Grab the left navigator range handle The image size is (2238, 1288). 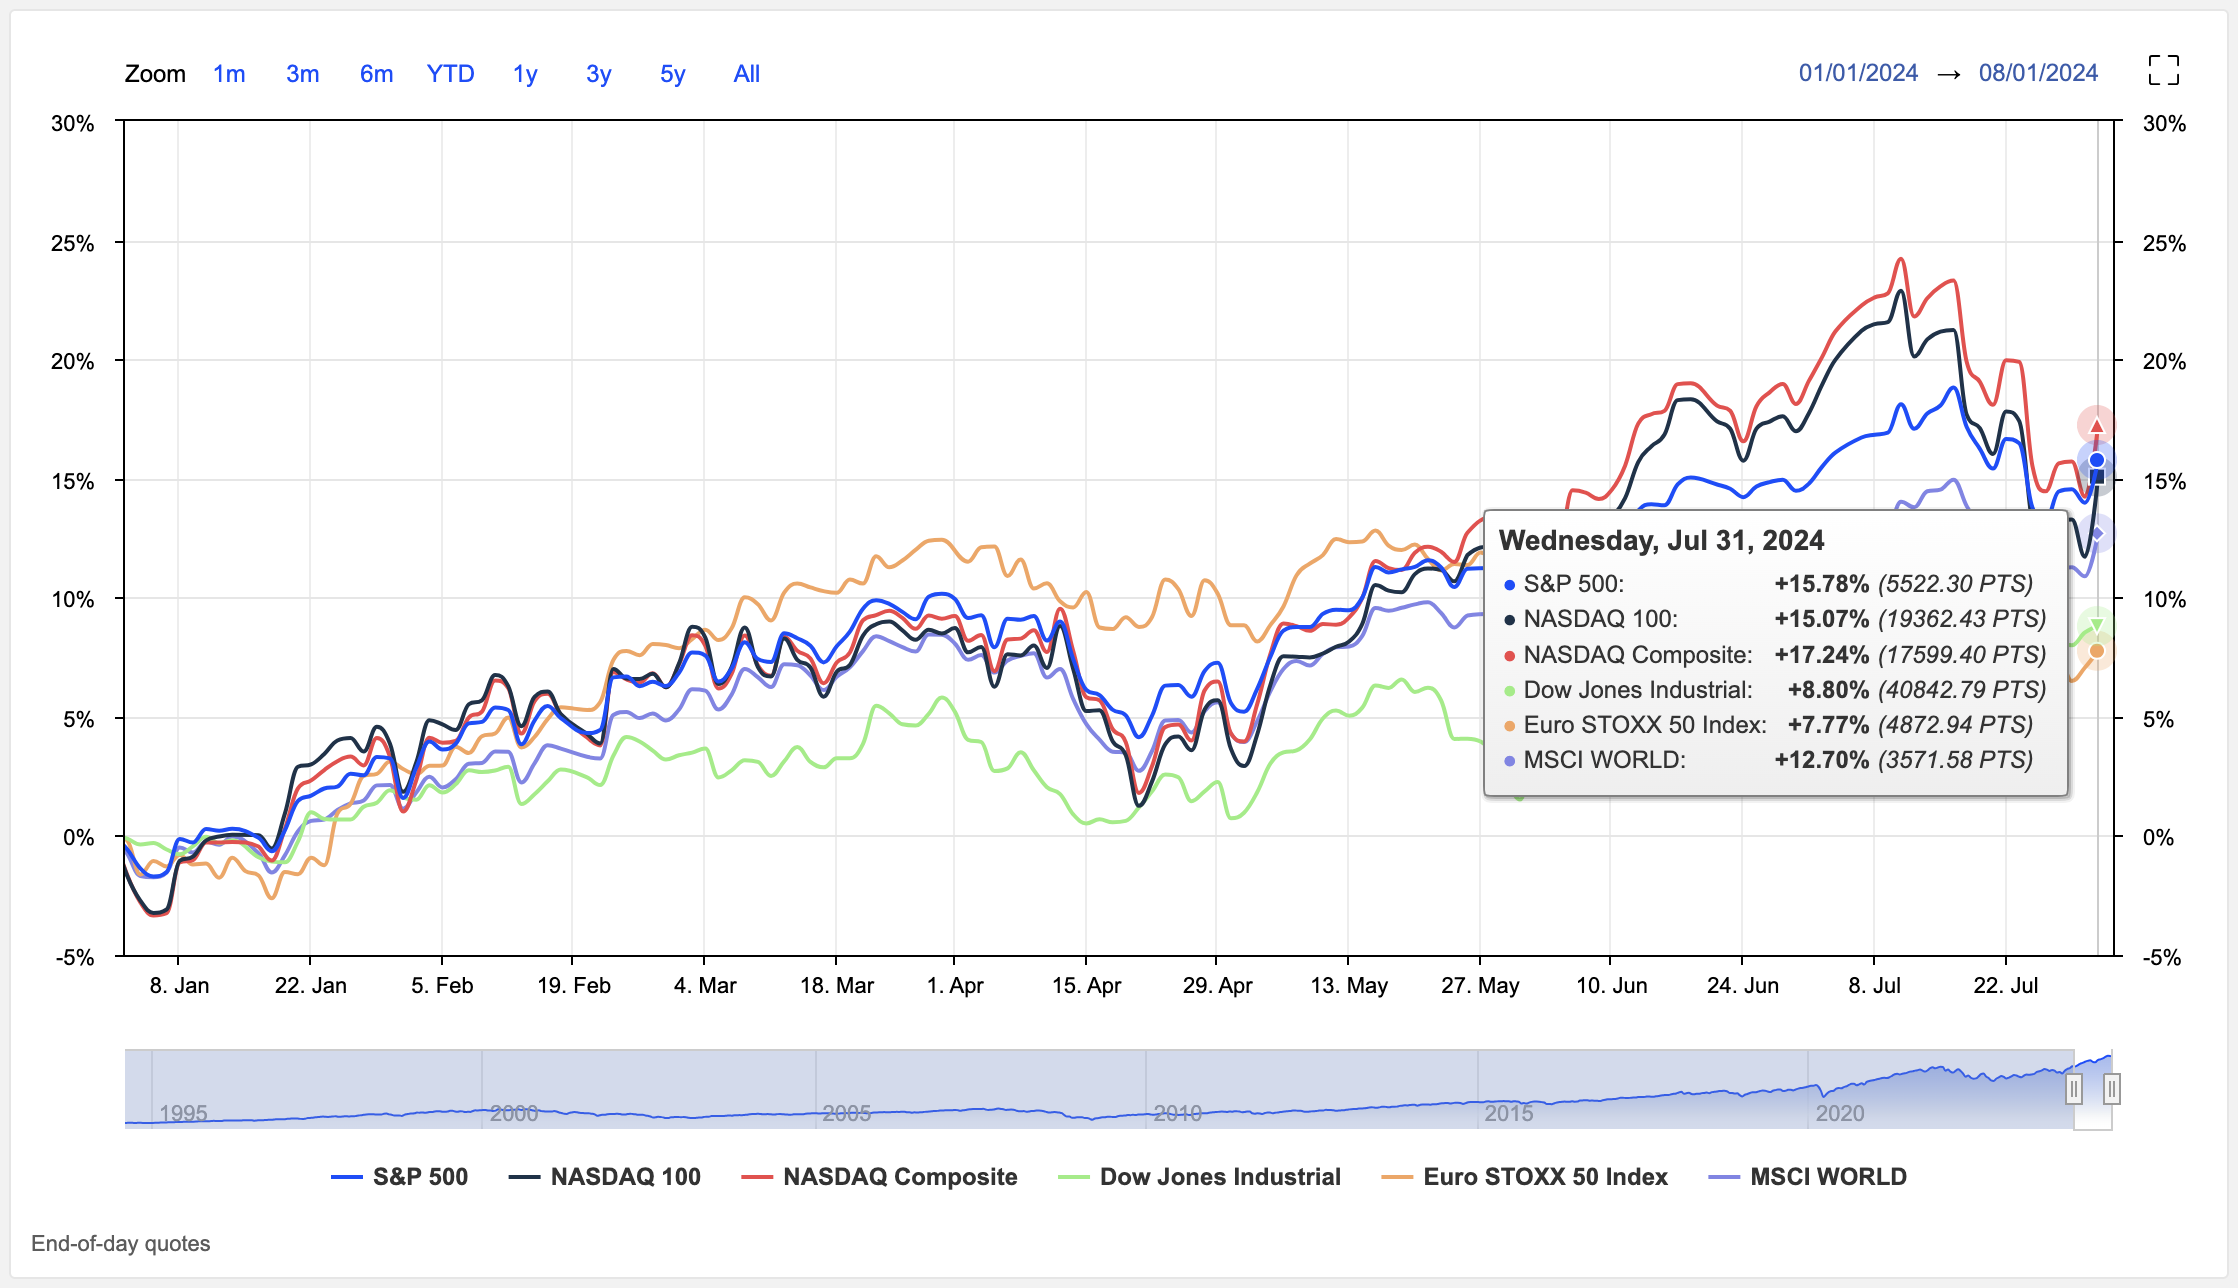tap(2074, 1089)
